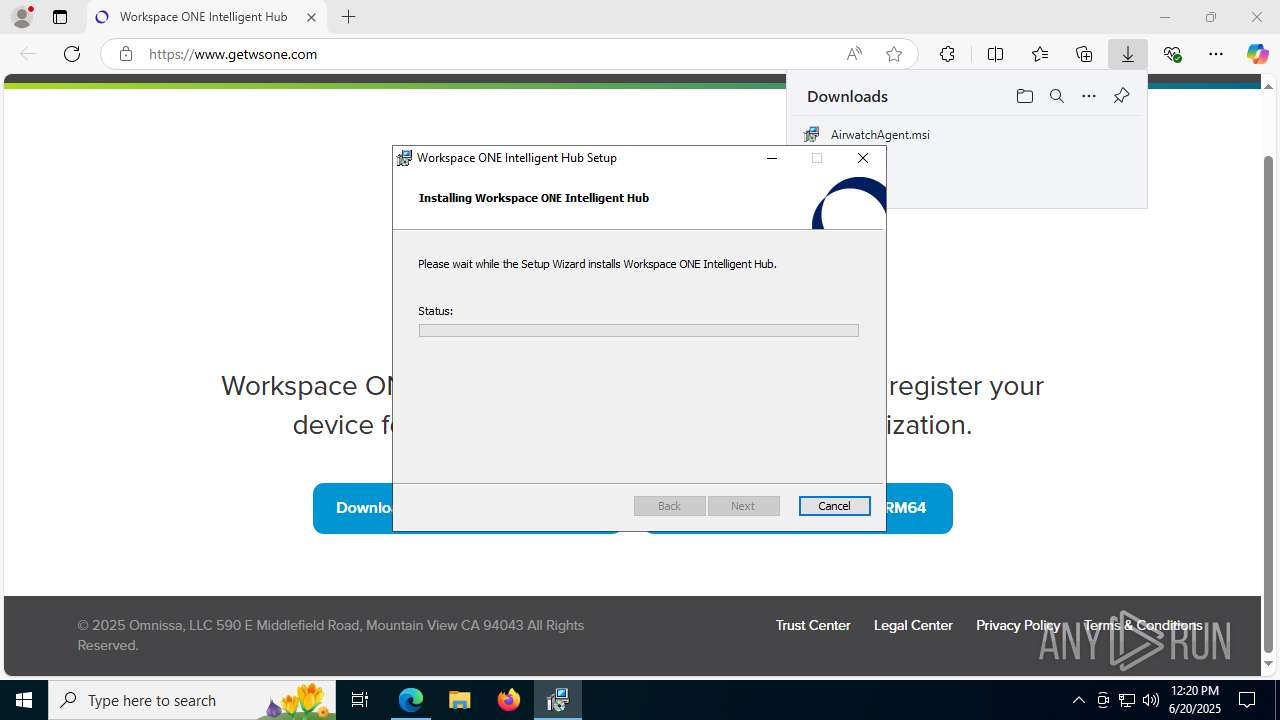Toggle split screen view
This screenshot has height=720, width=1280.
click(x=995, y=54)
